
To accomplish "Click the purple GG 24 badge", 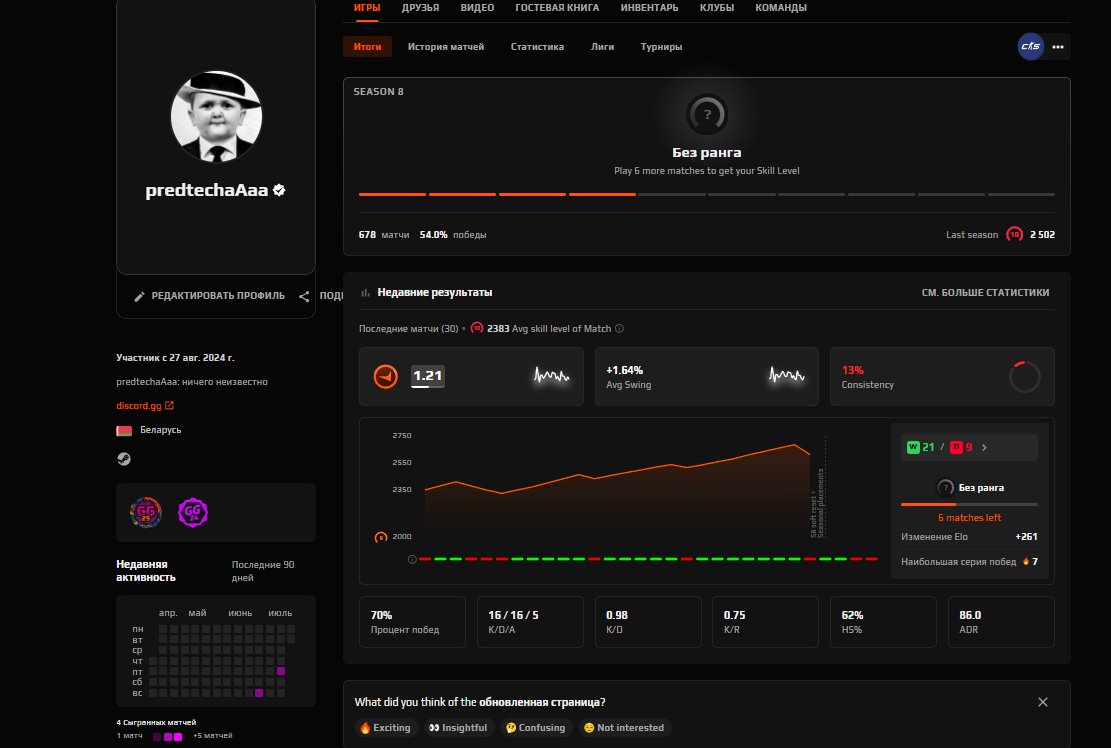I will click(193, 513).
